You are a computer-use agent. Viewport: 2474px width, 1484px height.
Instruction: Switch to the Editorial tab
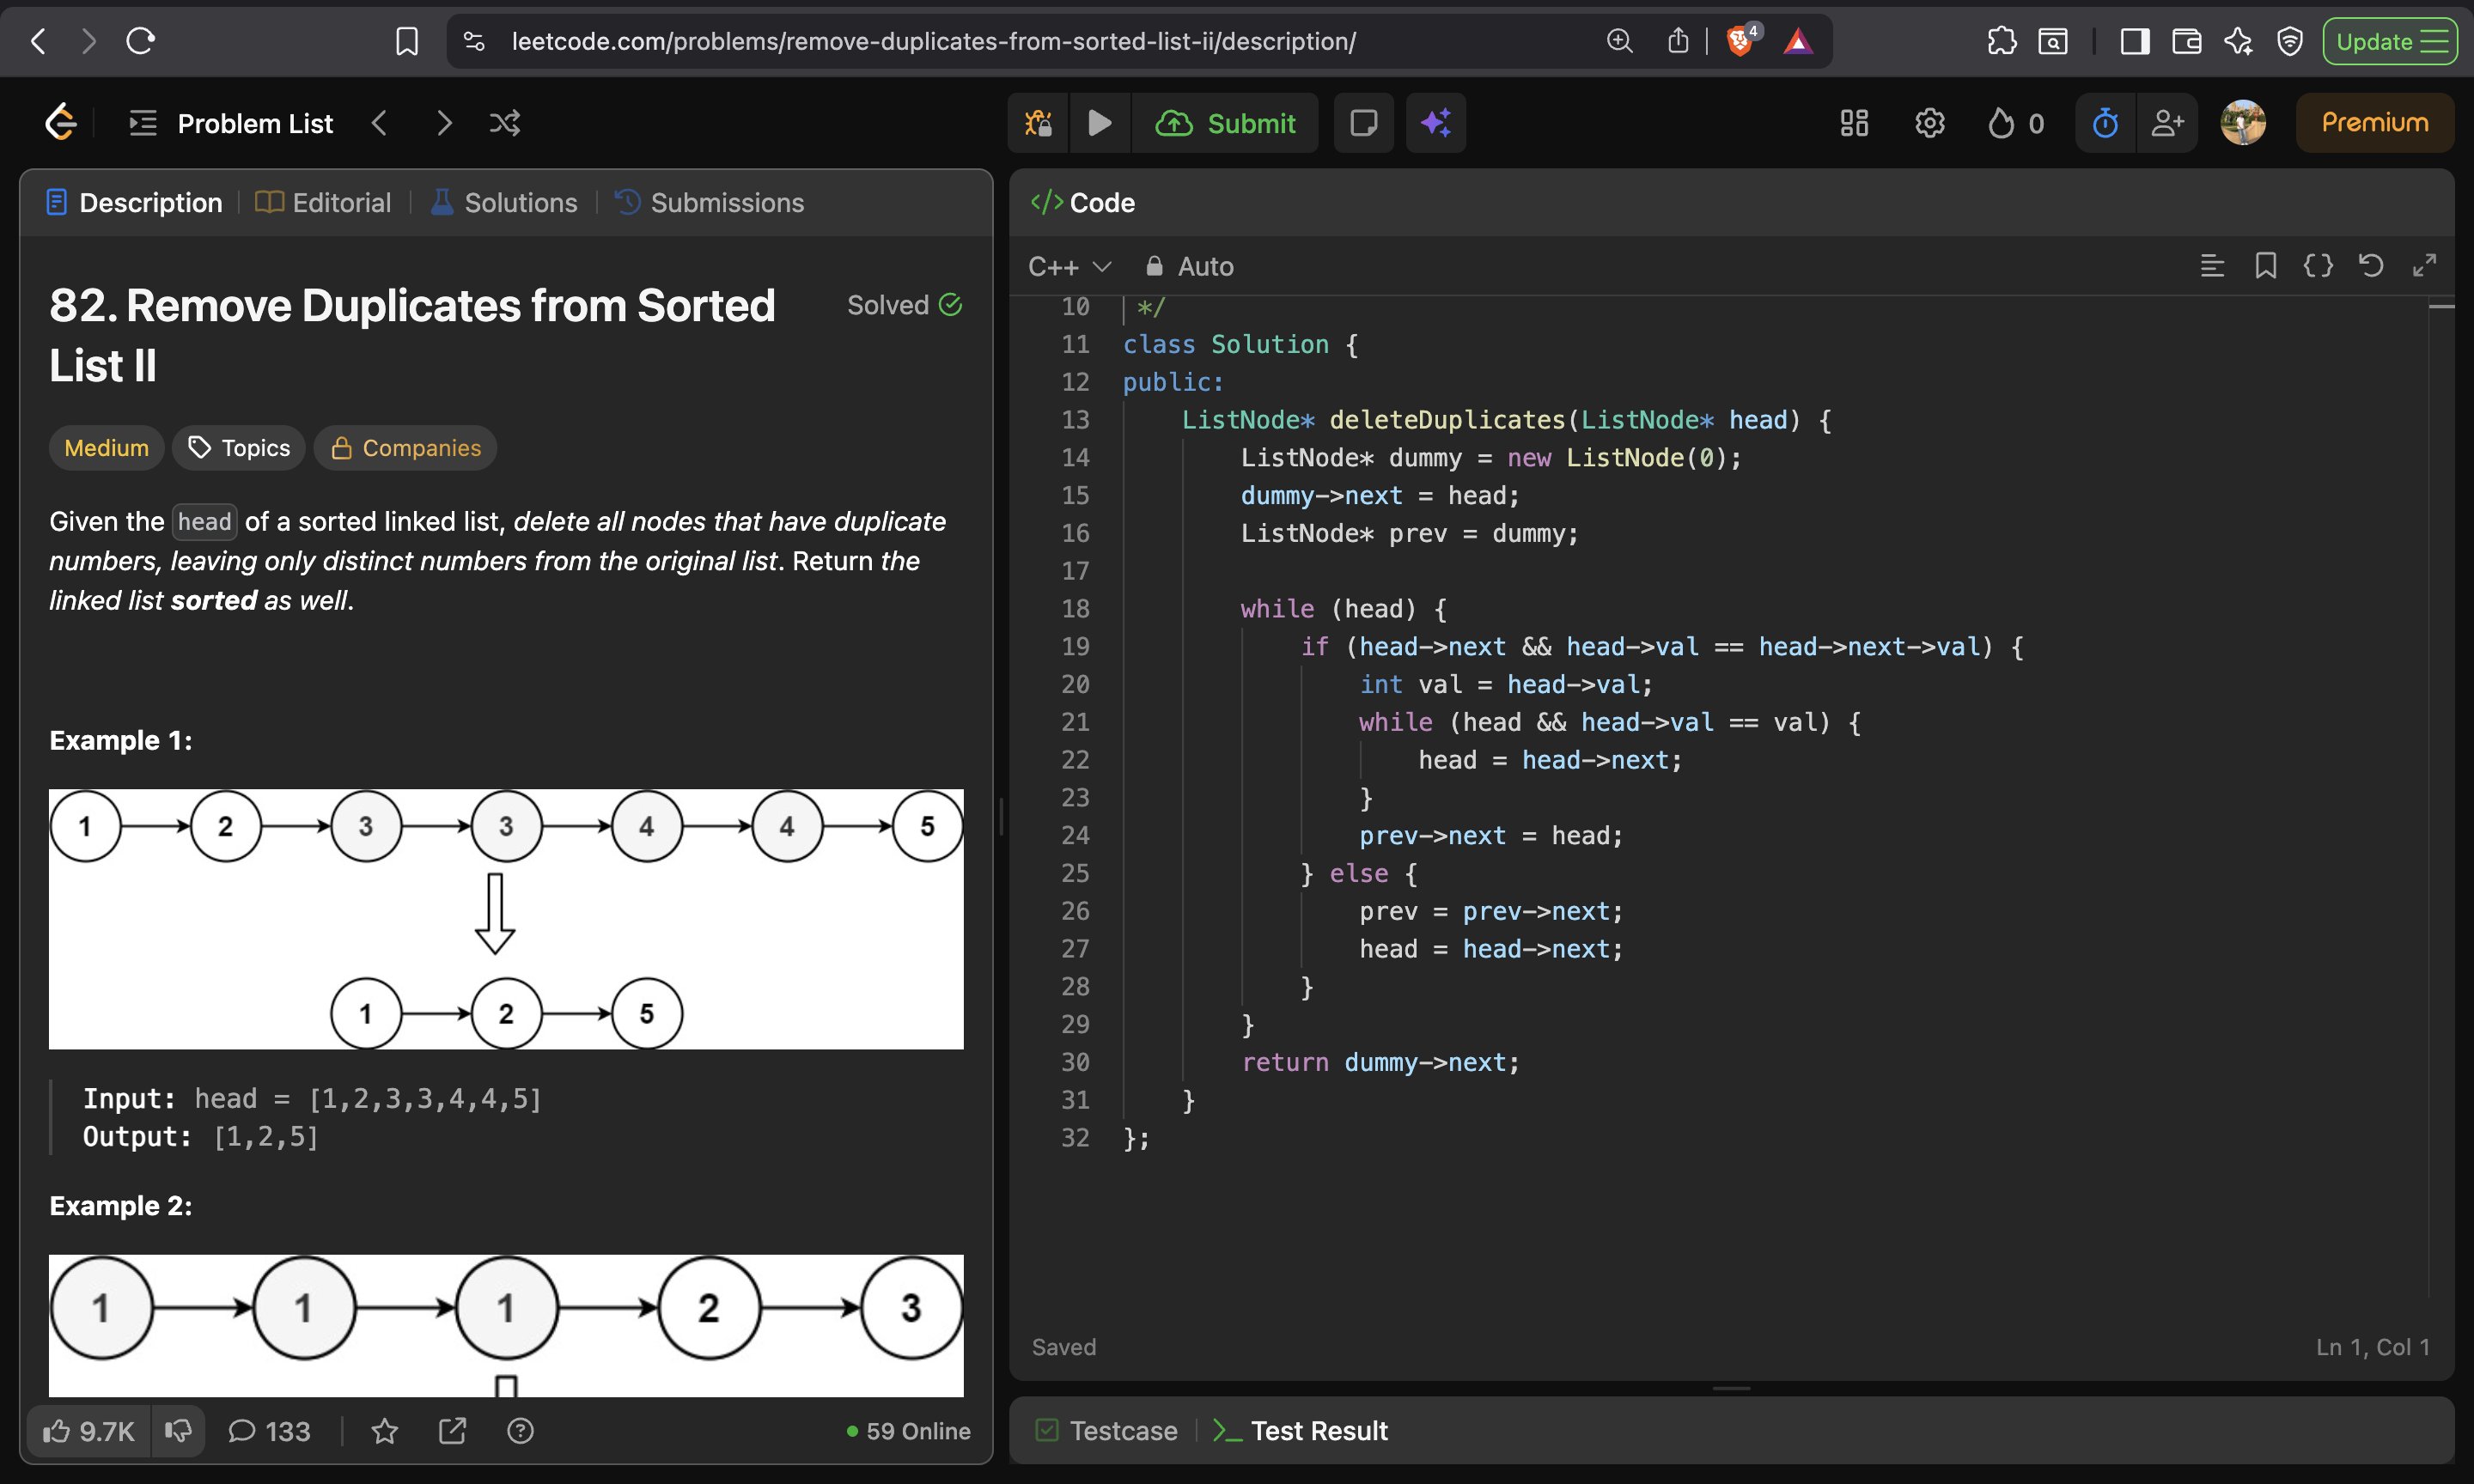click(323, 203)
